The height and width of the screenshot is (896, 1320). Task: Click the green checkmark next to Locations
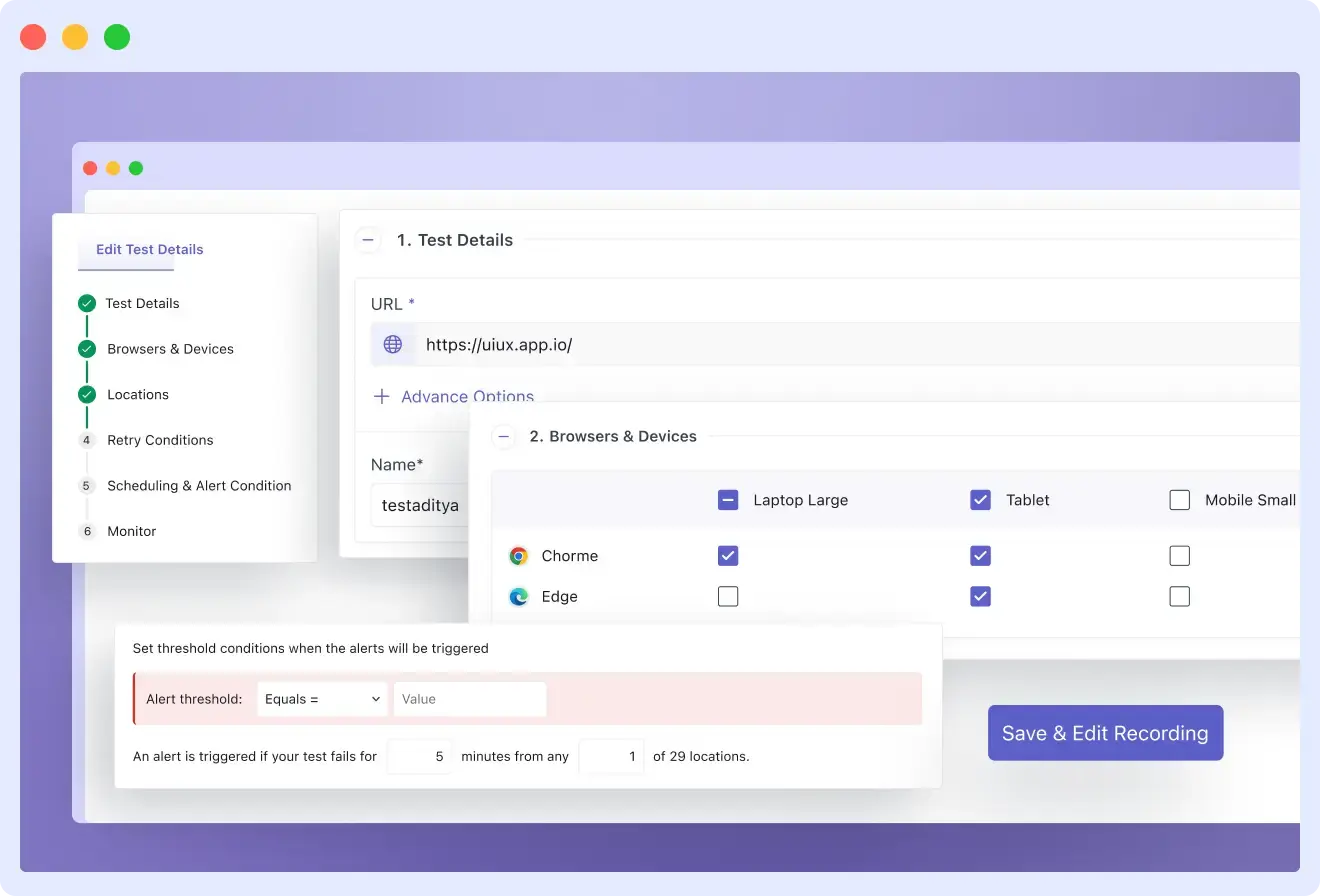click(x=86, y=394)
